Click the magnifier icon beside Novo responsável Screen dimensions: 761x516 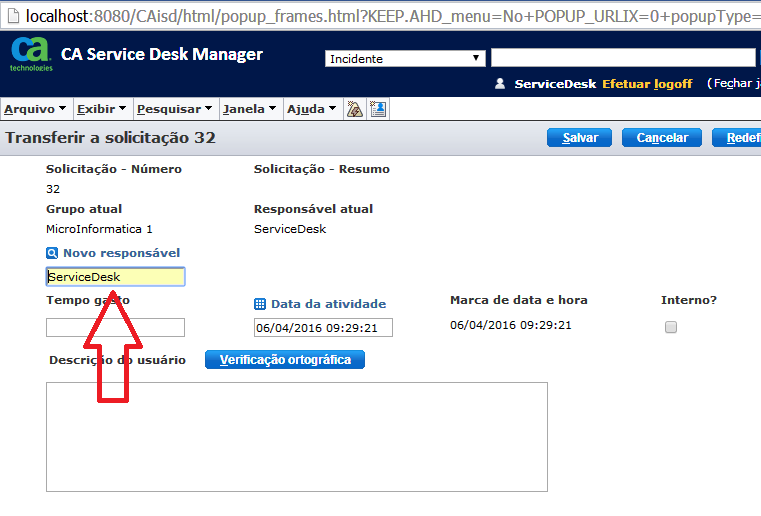[52, 253]
